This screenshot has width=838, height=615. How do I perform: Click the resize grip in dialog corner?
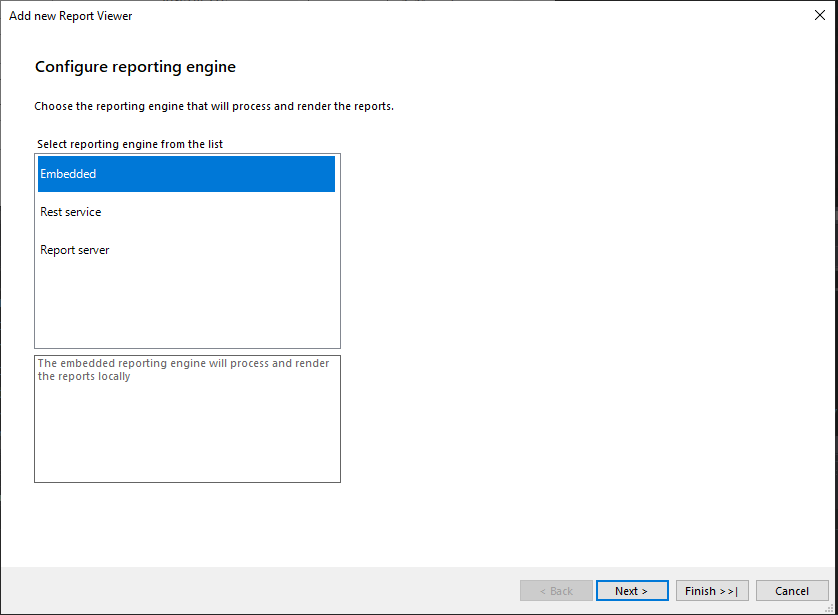(831, 608)
